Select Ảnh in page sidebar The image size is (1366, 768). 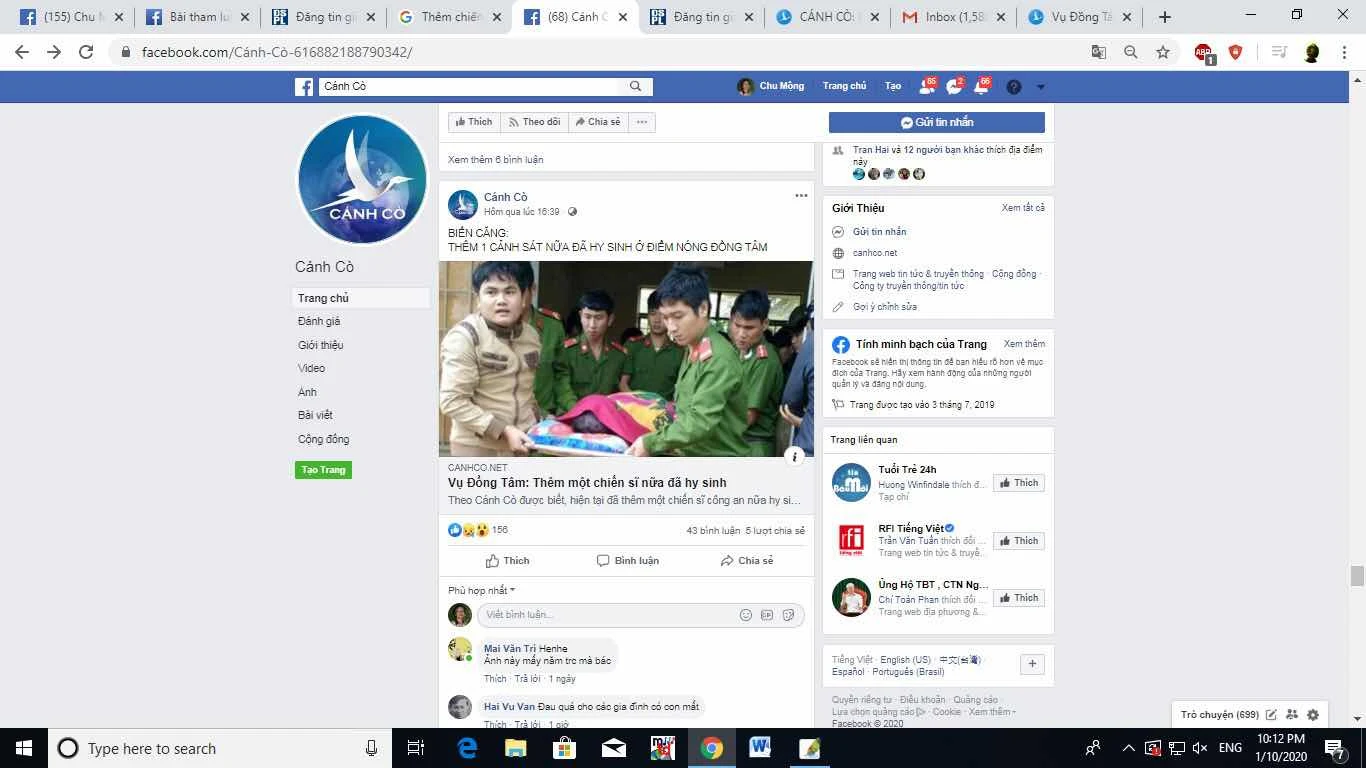click(307, 392)
